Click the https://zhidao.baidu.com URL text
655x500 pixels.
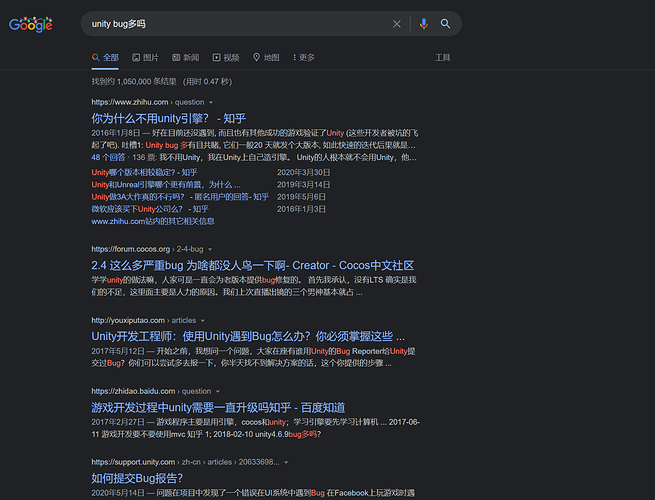(133, 391)
